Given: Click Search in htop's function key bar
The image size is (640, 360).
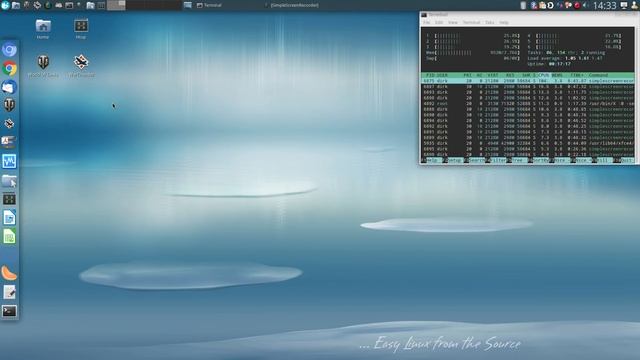Looking at the screenshot, I should point(476,160).
